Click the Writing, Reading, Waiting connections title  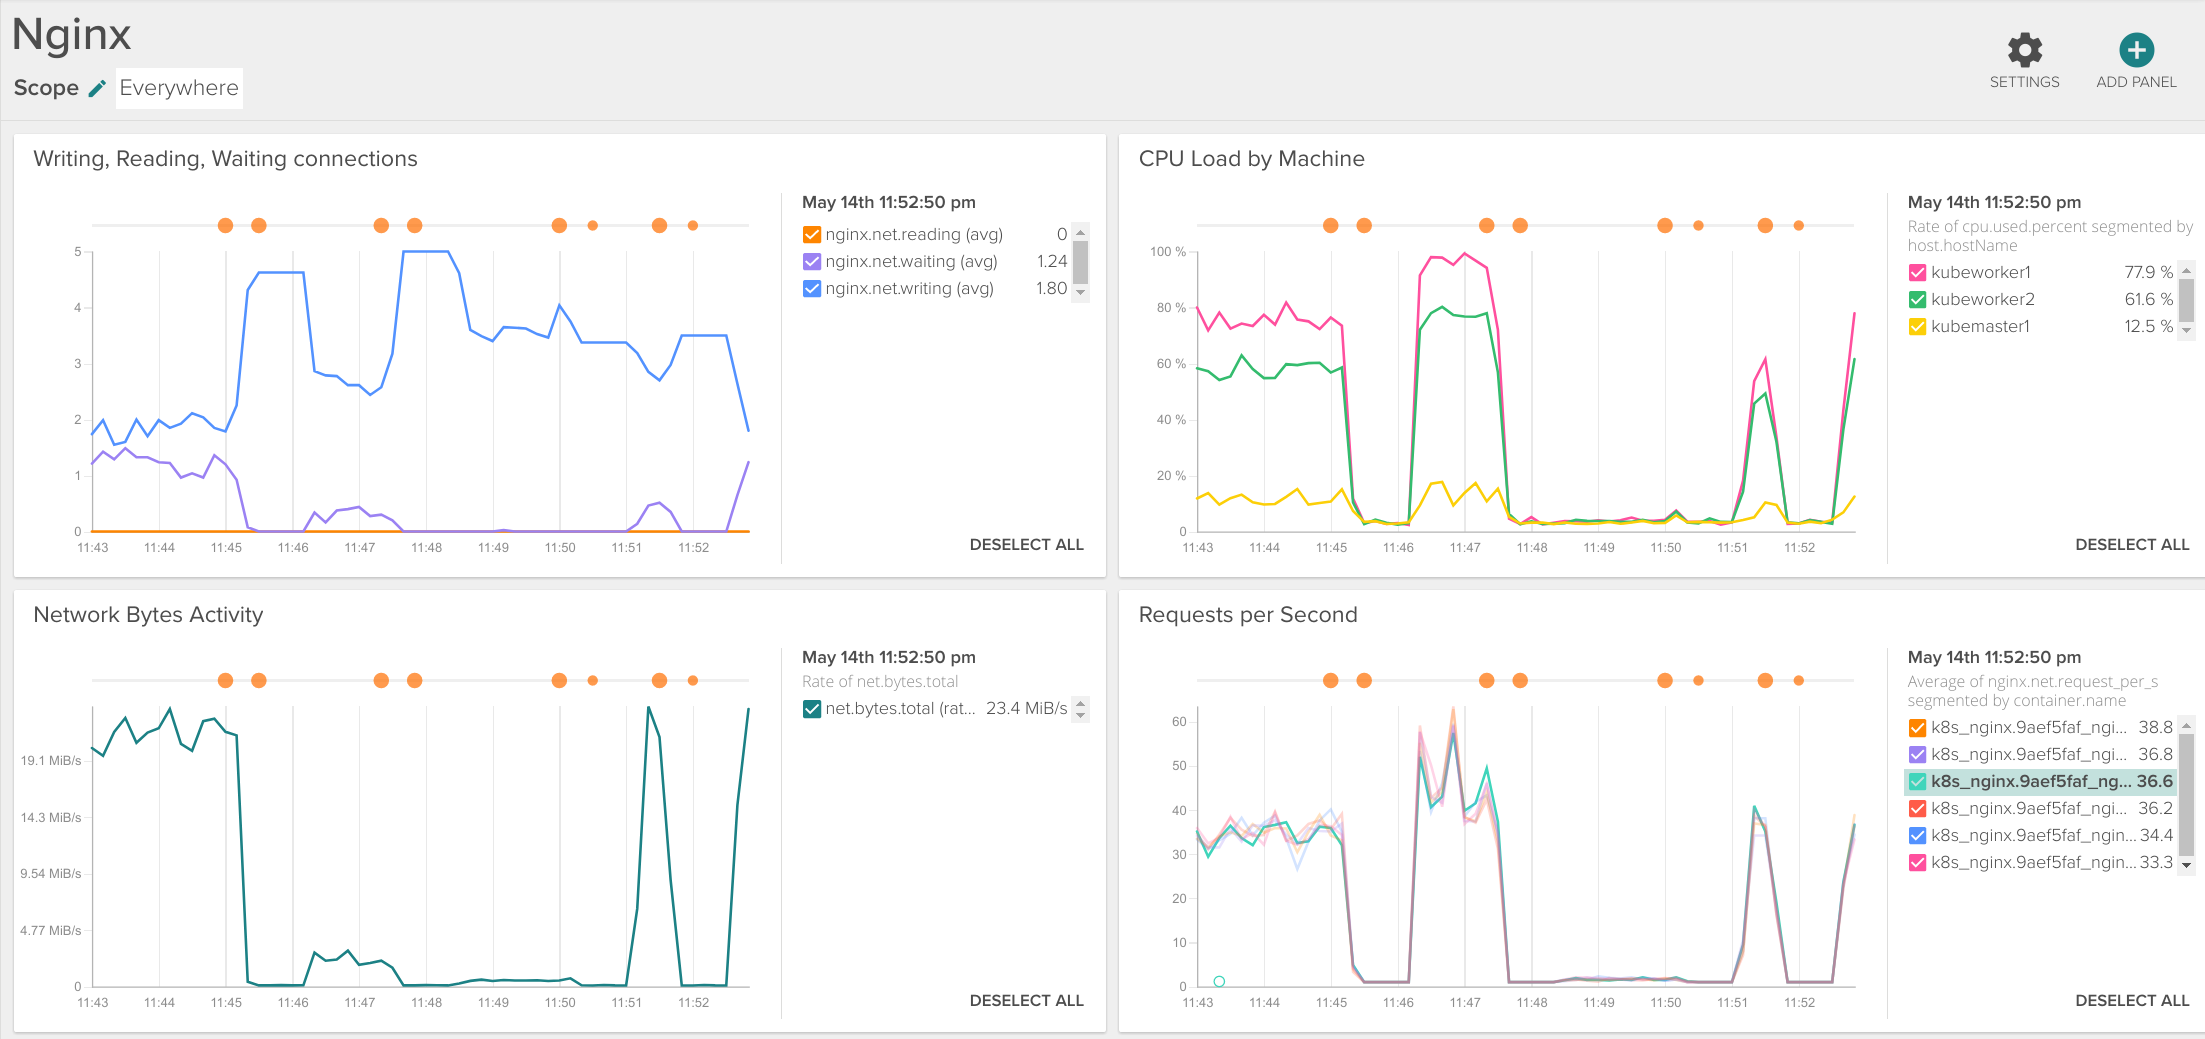[225, 159]
